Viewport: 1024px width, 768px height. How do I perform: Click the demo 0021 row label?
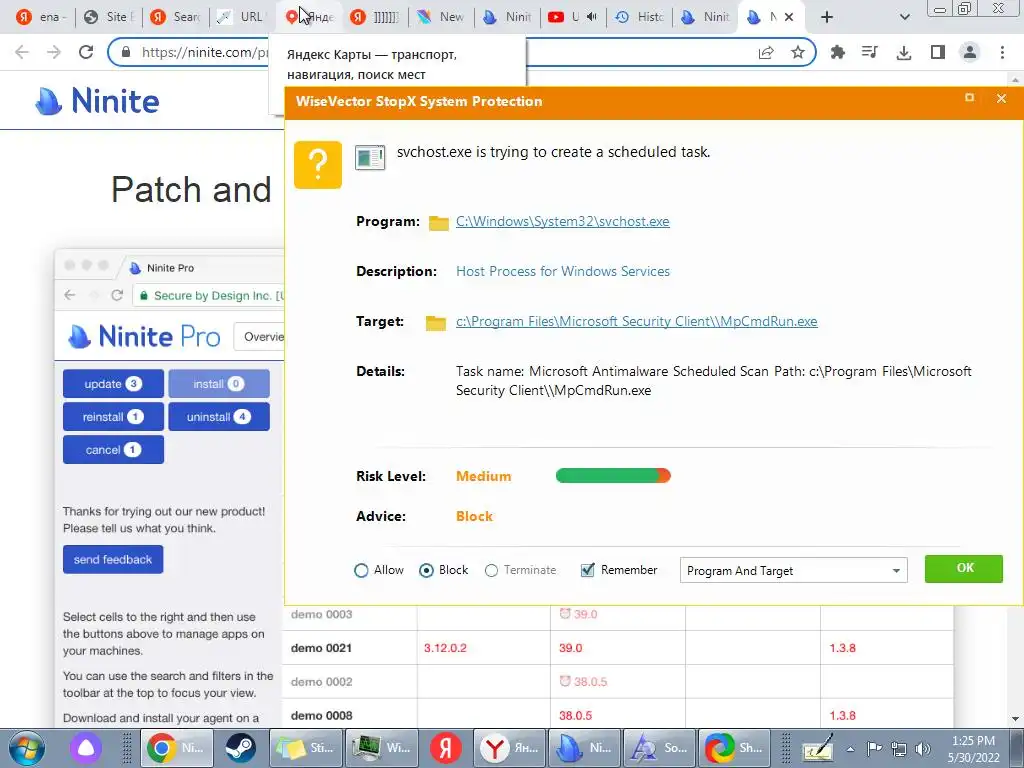321,648
